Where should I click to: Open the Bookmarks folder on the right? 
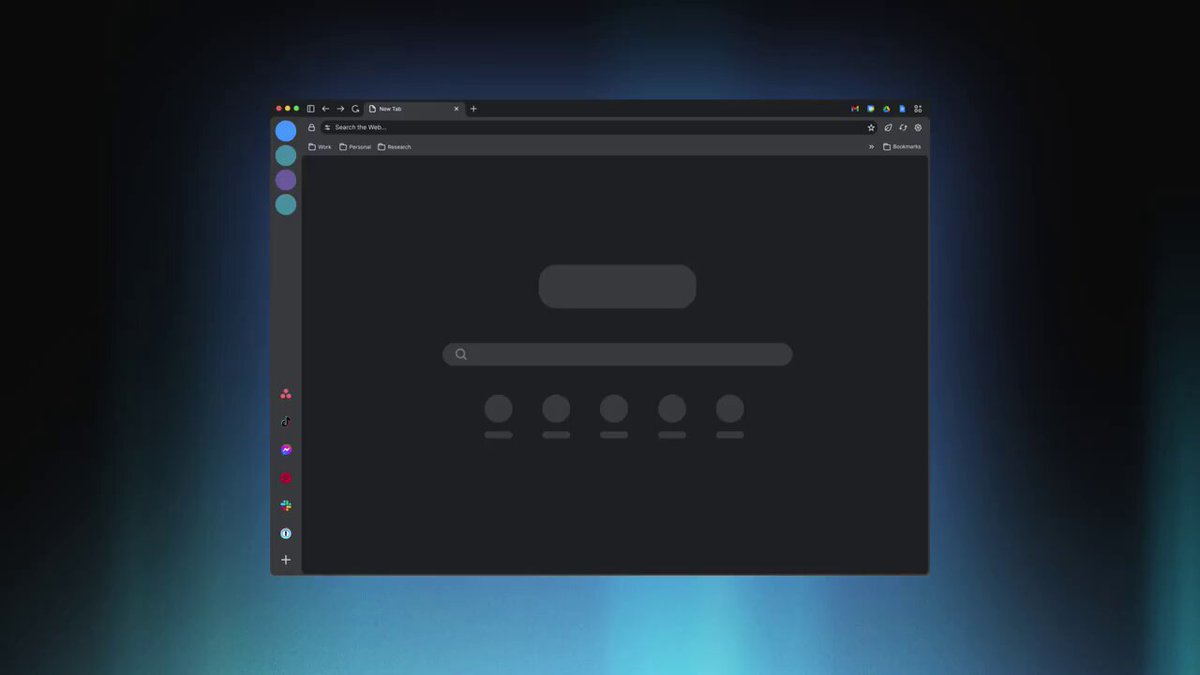click(x=902, y=147)
